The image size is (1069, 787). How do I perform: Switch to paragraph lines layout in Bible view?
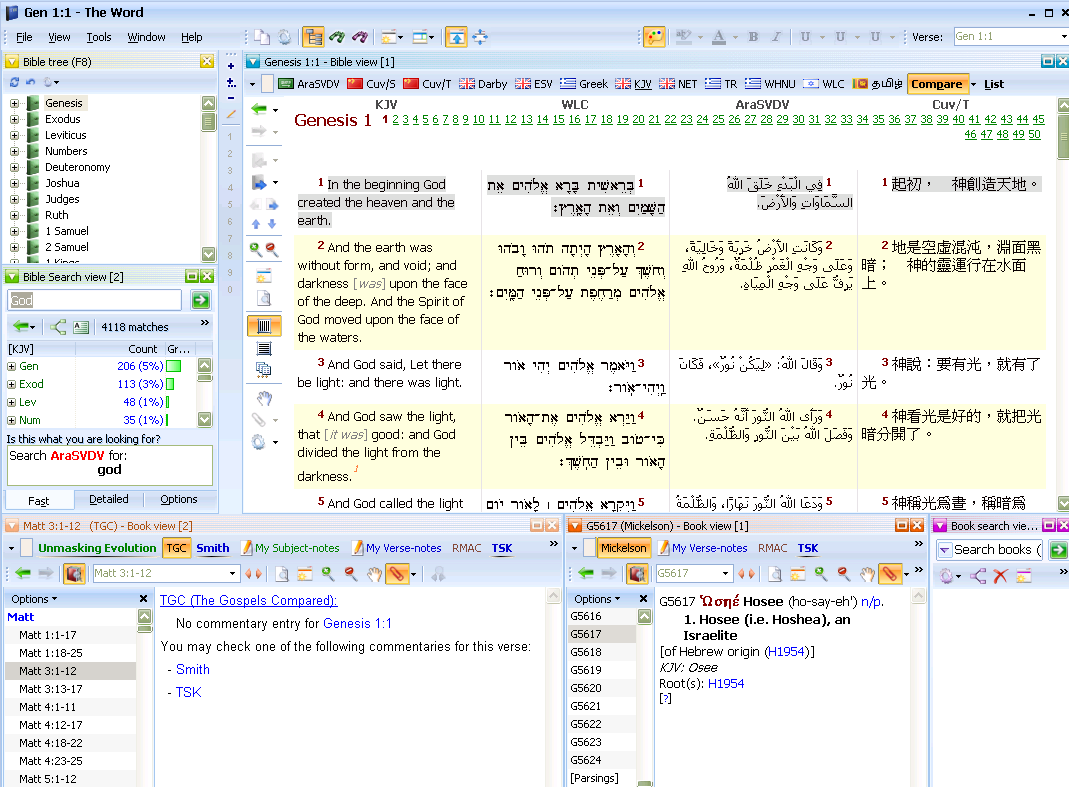pyautogui.click(x=264, y=348)
